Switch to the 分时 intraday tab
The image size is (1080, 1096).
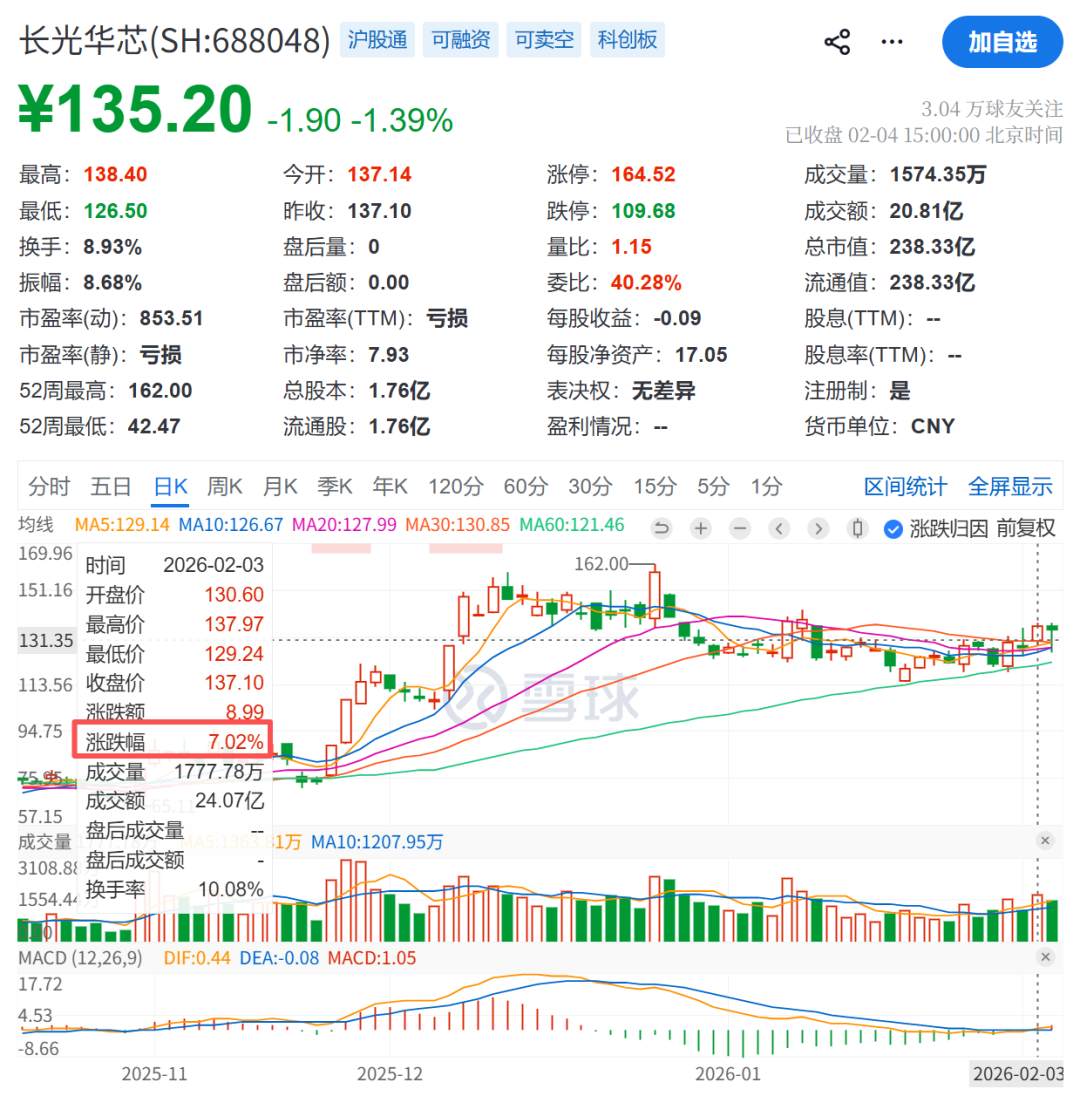pyautogui.click(x=49, y=487)
